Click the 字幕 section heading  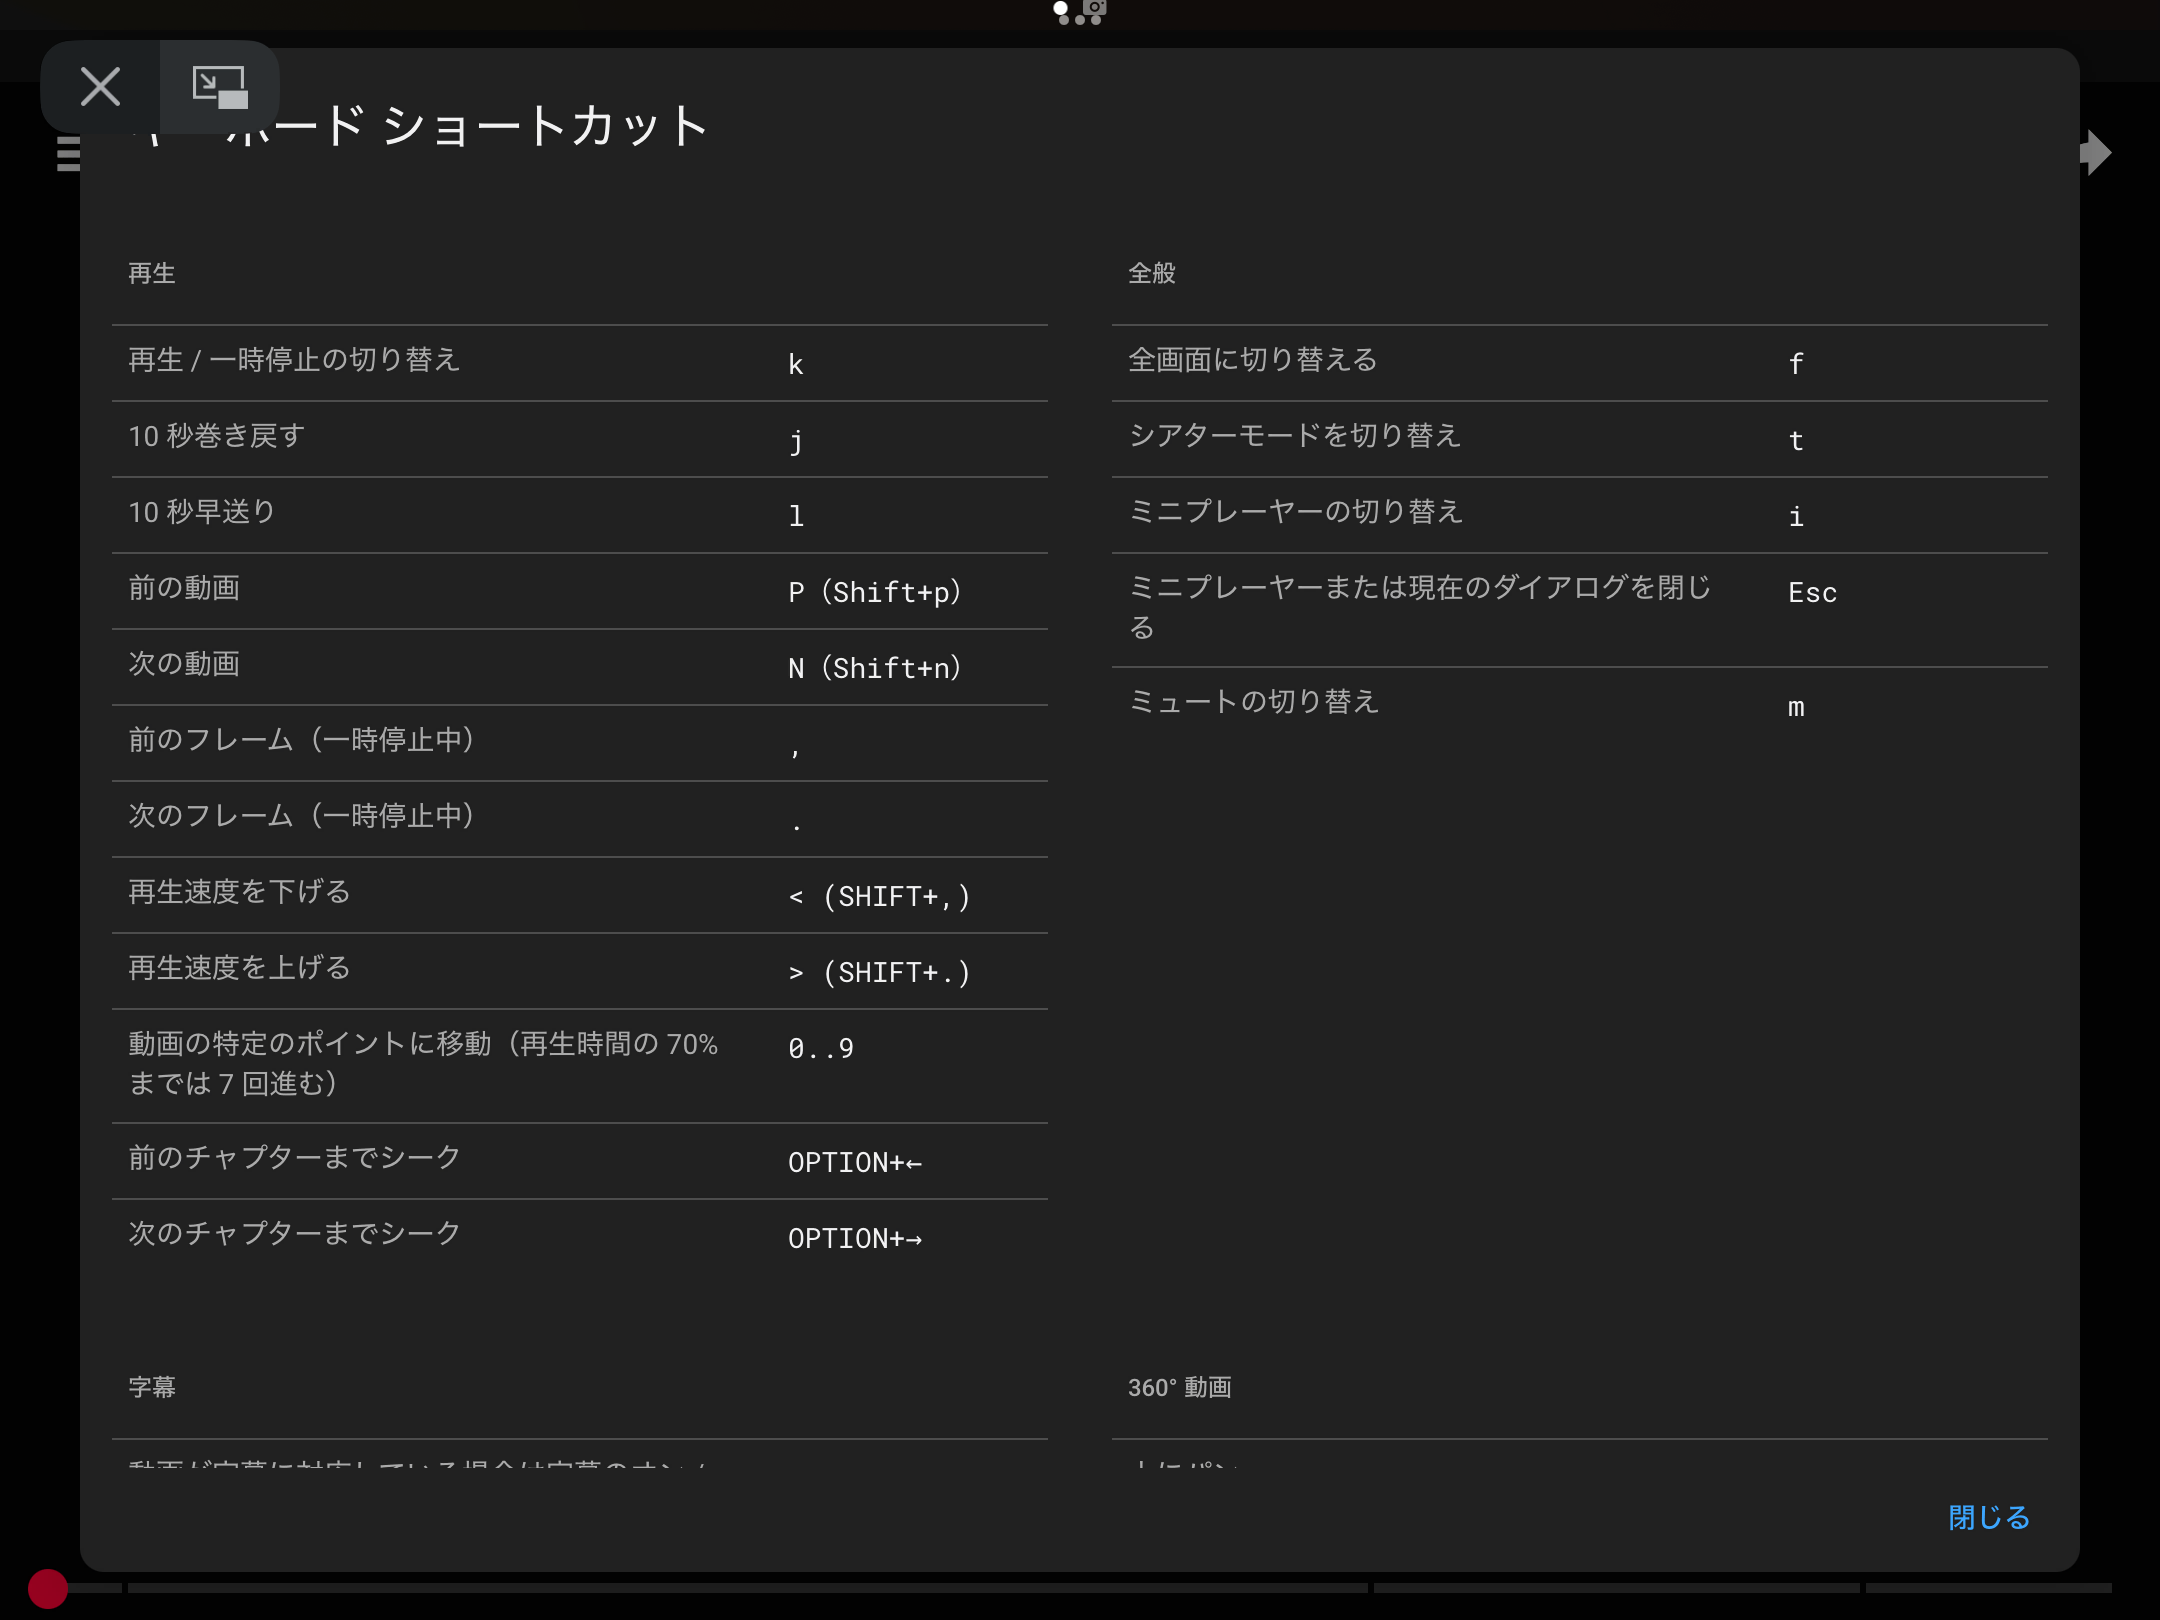pos(152,1387)
